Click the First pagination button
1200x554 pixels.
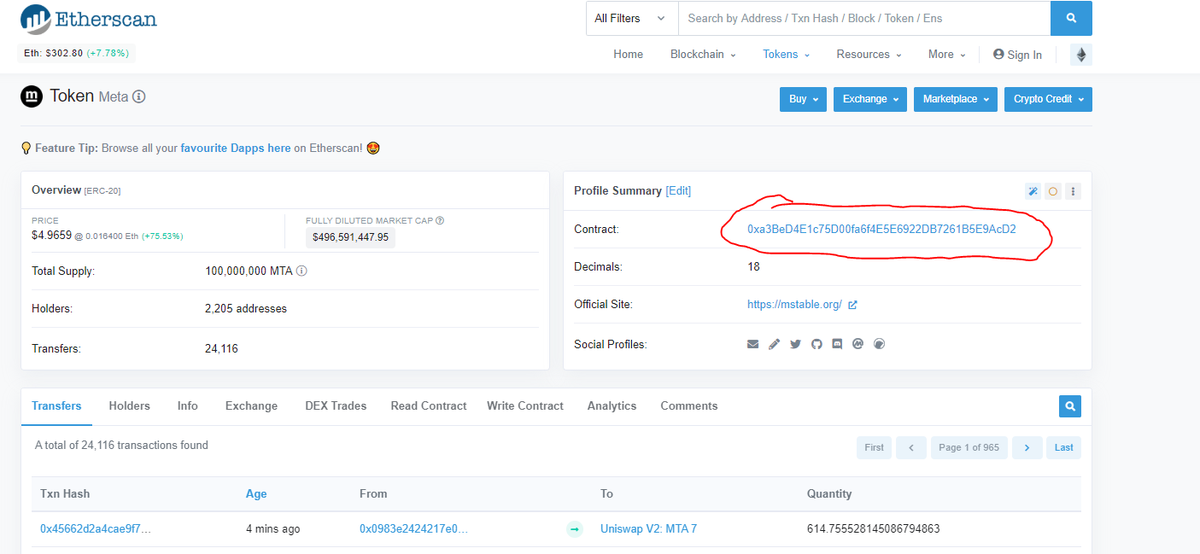(874, 447)
